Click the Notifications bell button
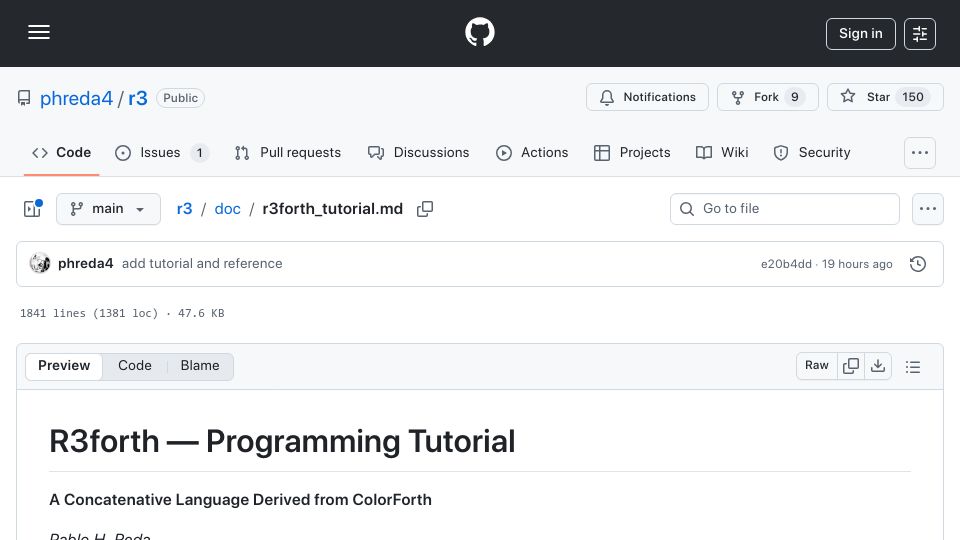This screenshot has width=960, height=540. [647, 97]
